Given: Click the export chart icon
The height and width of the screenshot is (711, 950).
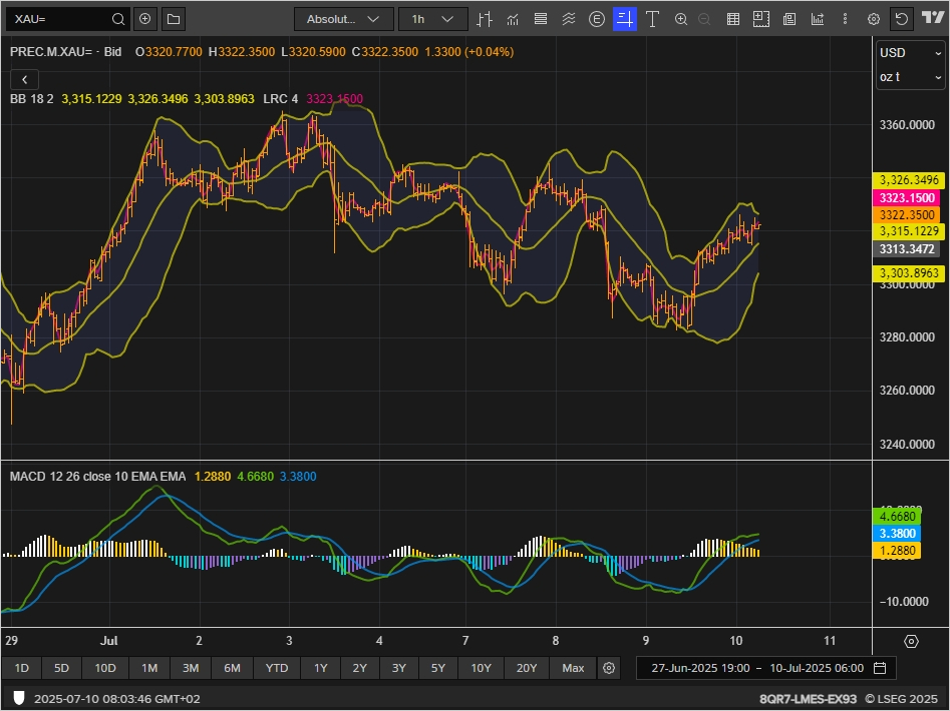Looking at the screenshot, I should pyautogui.click(x=817, y=19).
